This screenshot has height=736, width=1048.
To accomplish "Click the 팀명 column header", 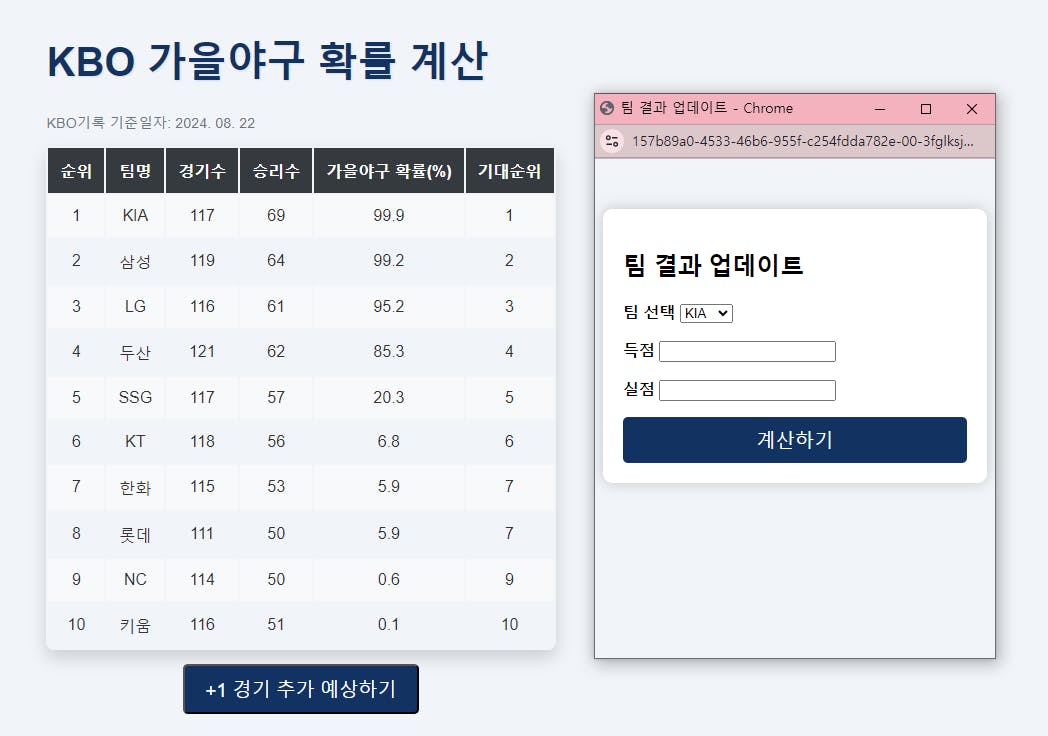I will click(135, 171).
